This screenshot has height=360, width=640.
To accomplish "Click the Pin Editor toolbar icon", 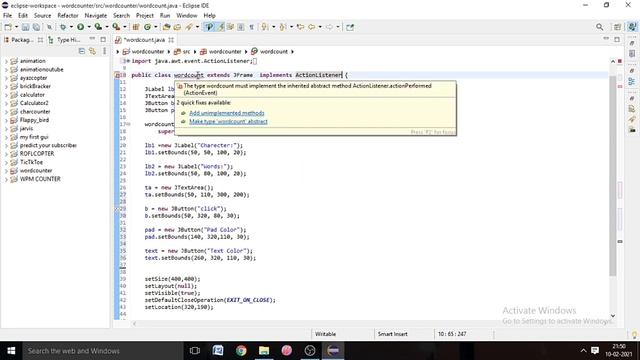I will pyautogui.click(x=350, y=27).
